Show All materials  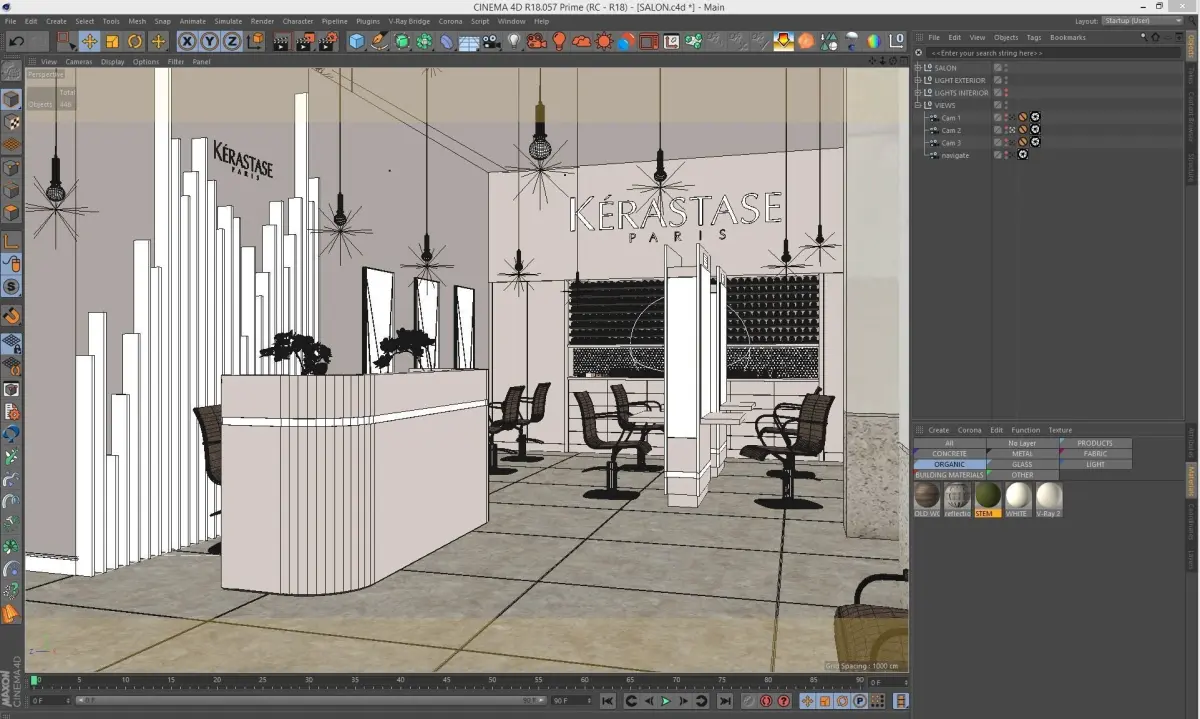[949, 443]
